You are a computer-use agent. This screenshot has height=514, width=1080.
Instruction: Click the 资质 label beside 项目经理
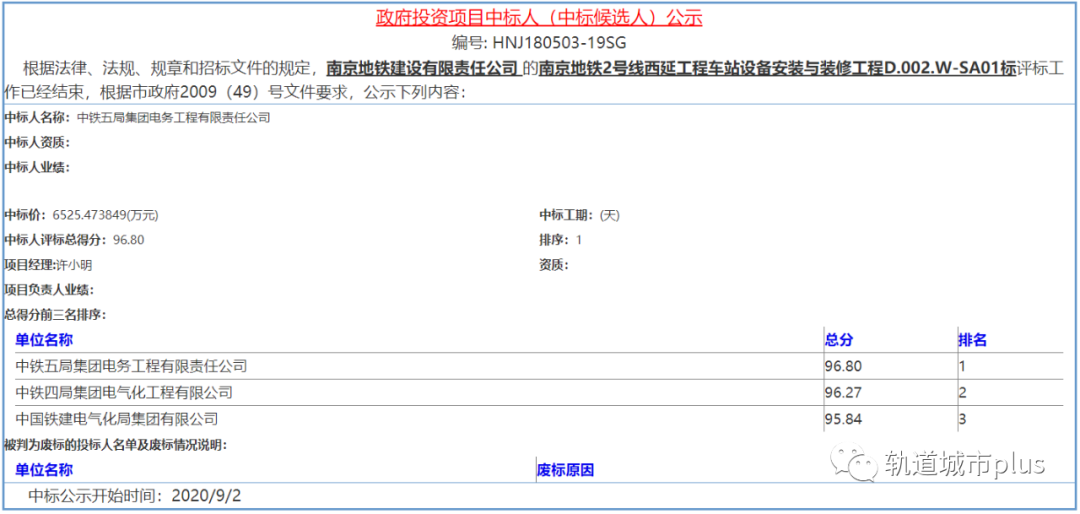click(554, 265)
